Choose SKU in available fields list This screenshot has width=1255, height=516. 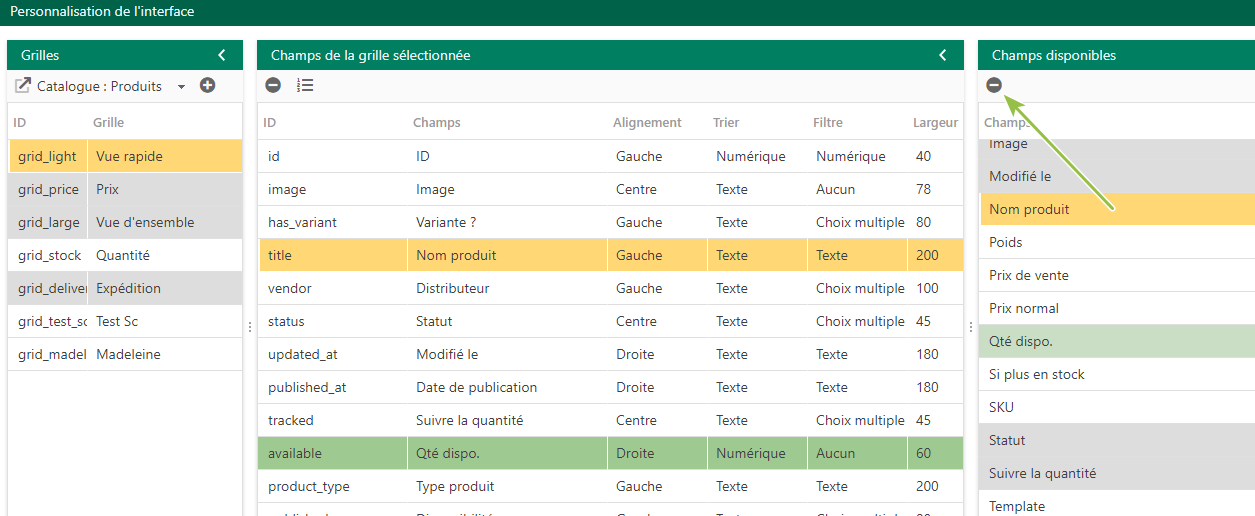[1117, 407]
